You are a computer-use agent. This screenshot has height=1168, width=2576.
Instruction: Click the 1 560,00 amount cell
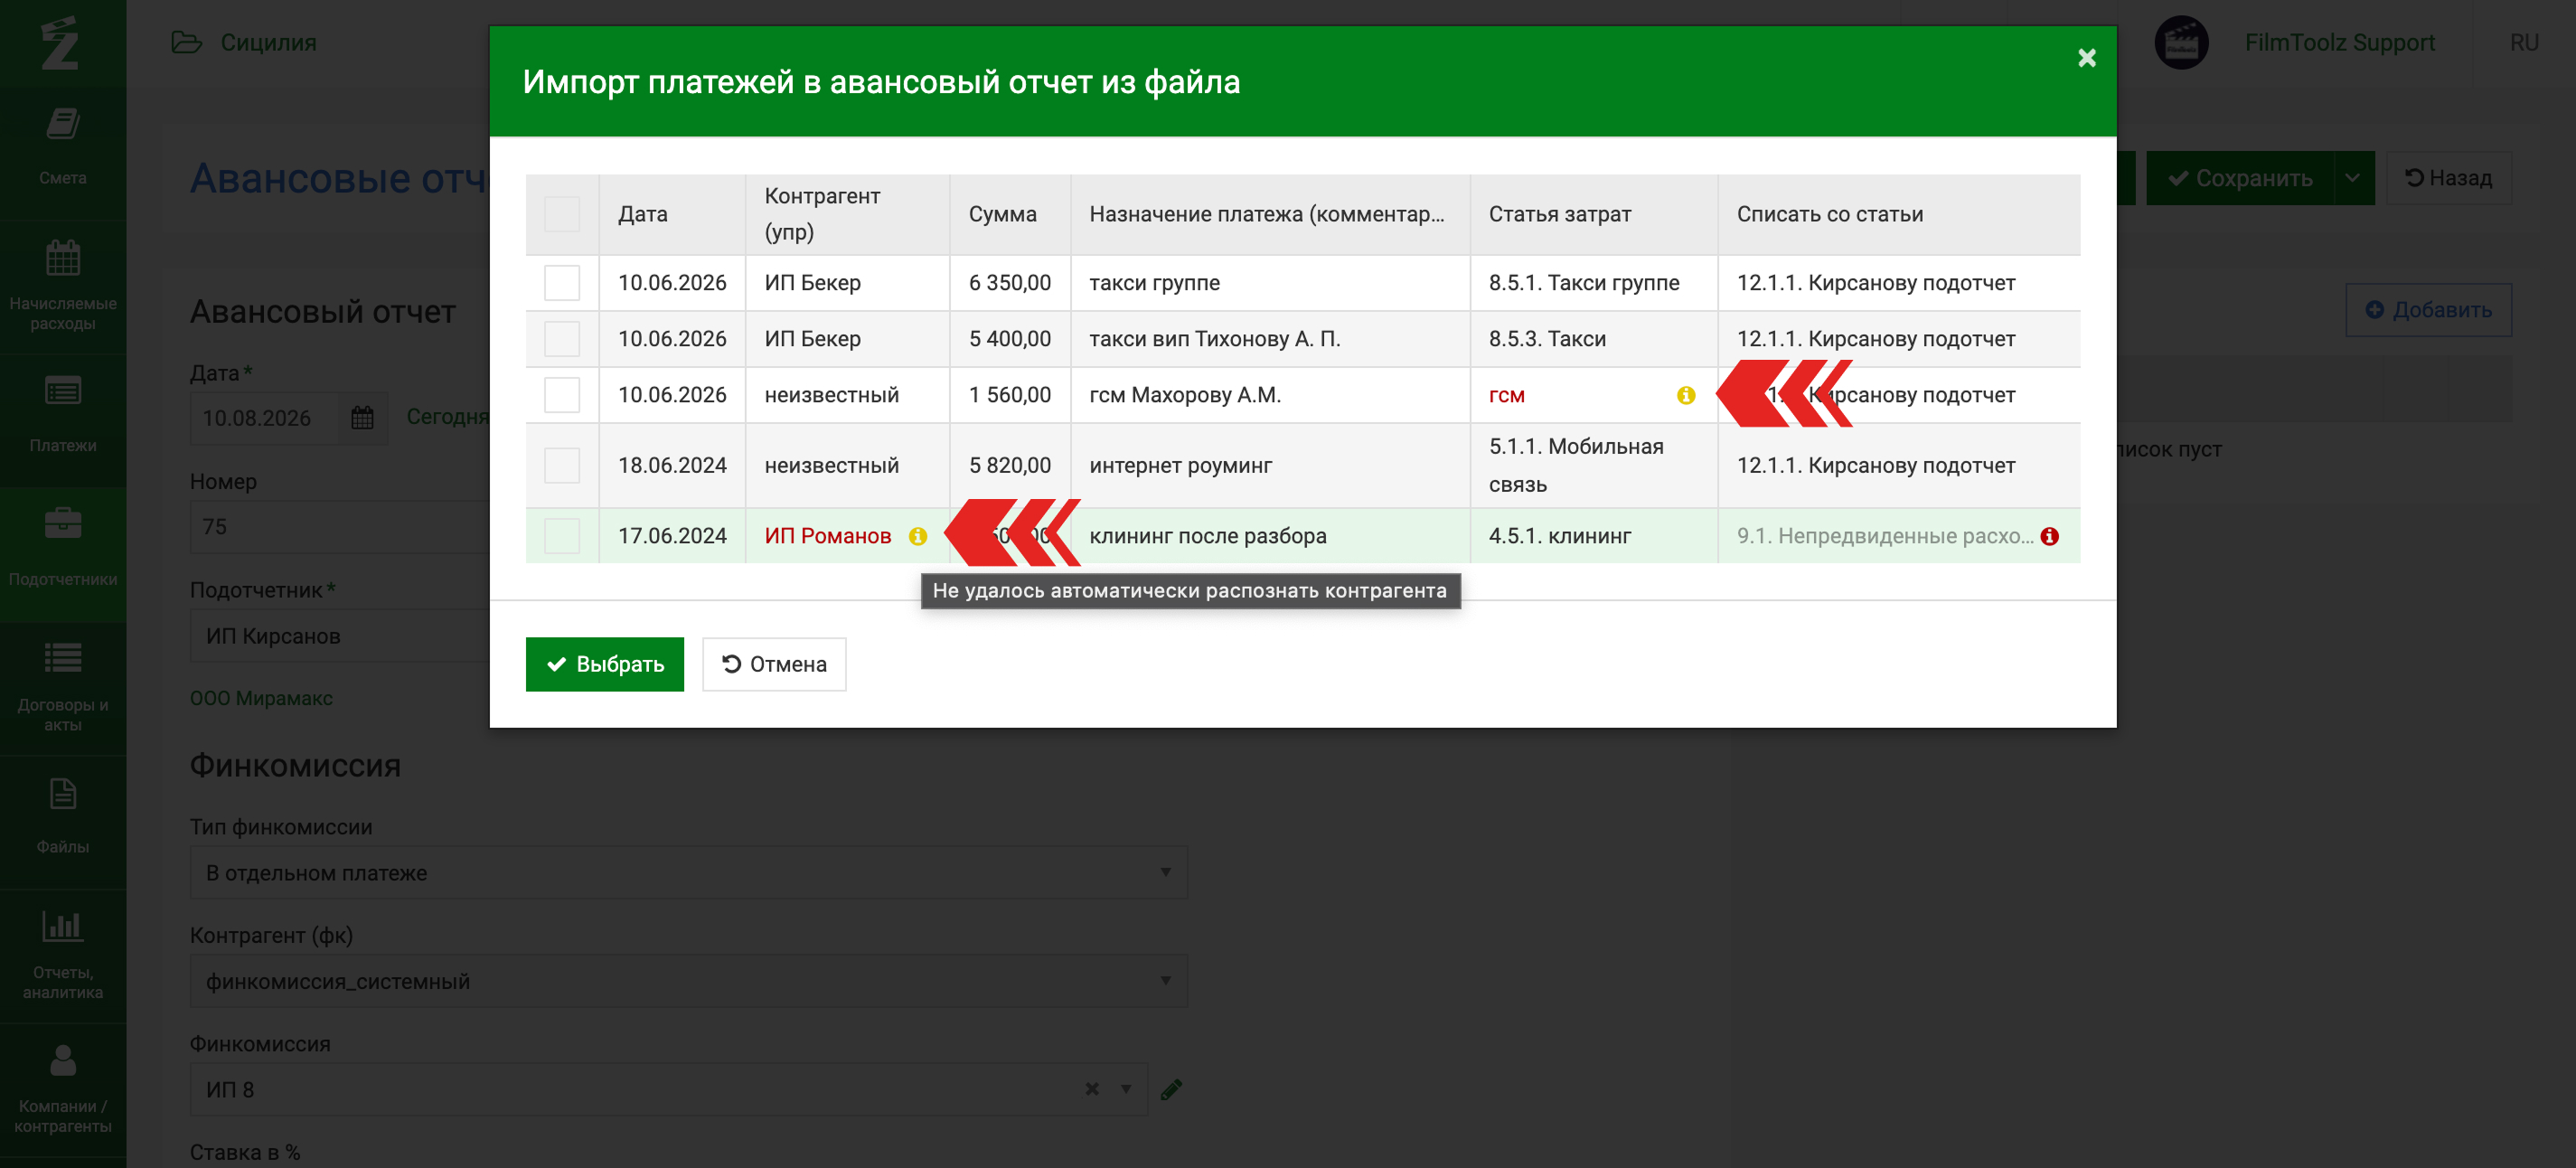tap(1009, 395)
